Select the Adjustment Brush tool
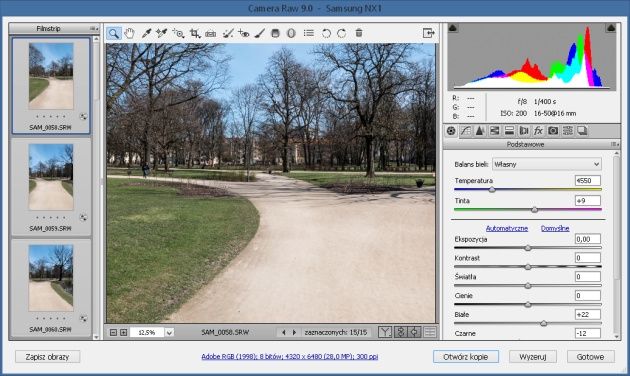Screen dimensions: 630x376 pos(260,33)
